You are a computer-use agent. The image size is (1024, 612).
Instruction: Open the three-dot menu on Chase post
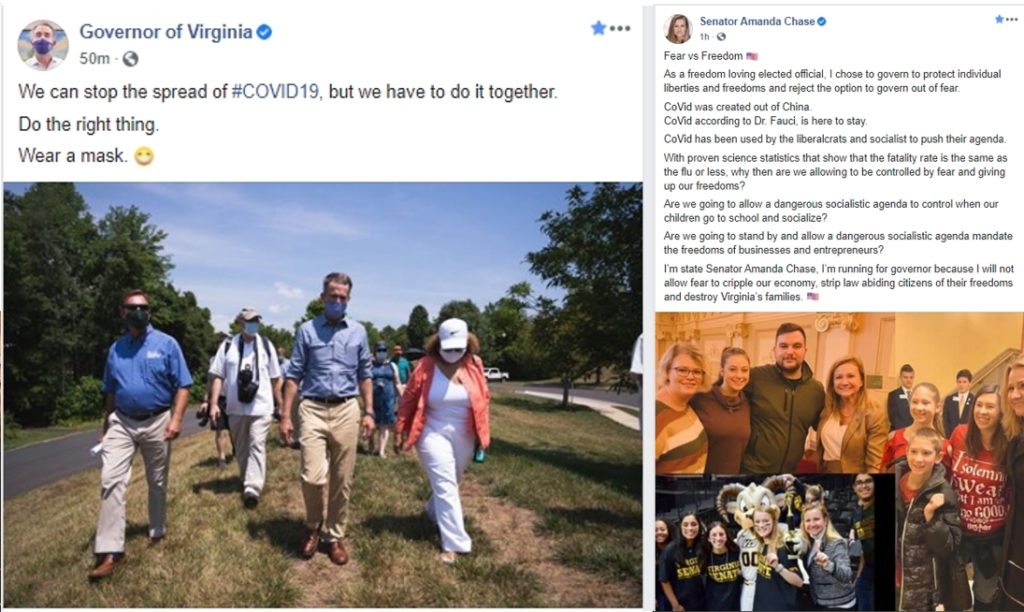pyautogui.click(x=1012, y=20)
